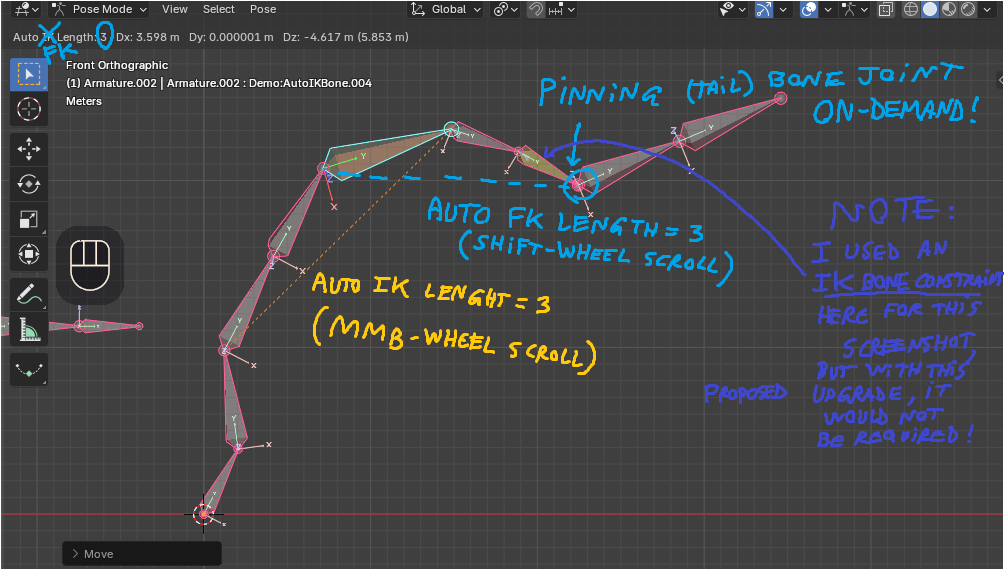Screen dimensions: 1004x570
Task: Click the 'Dz: -4.617 m' readout
Action: pos(320,37)
